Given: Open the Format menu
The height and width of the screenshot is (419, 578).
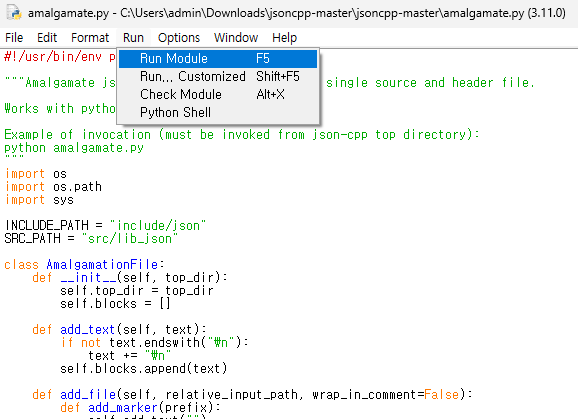Looking at the screenshot, I should pos(90,38).
